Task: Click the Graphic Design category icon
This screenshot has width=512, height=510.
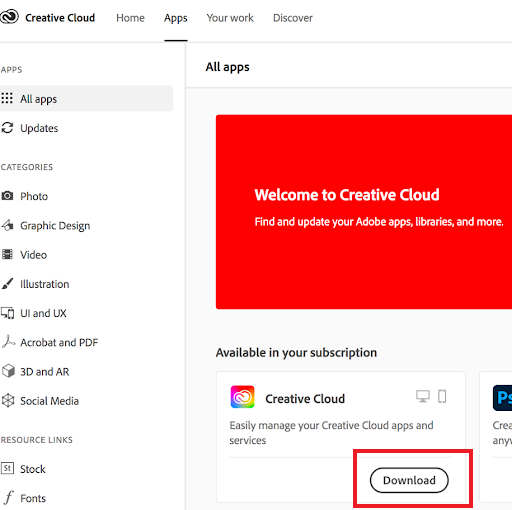Action: coord(7,225)
